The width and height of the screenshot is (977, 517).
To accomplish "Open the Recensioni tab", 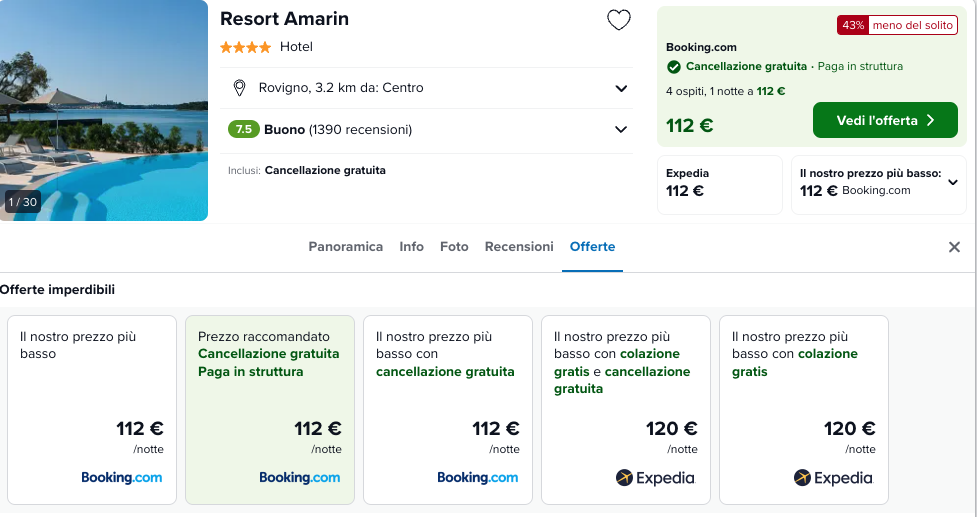I will pyautogui.click(x=519, y=247).
